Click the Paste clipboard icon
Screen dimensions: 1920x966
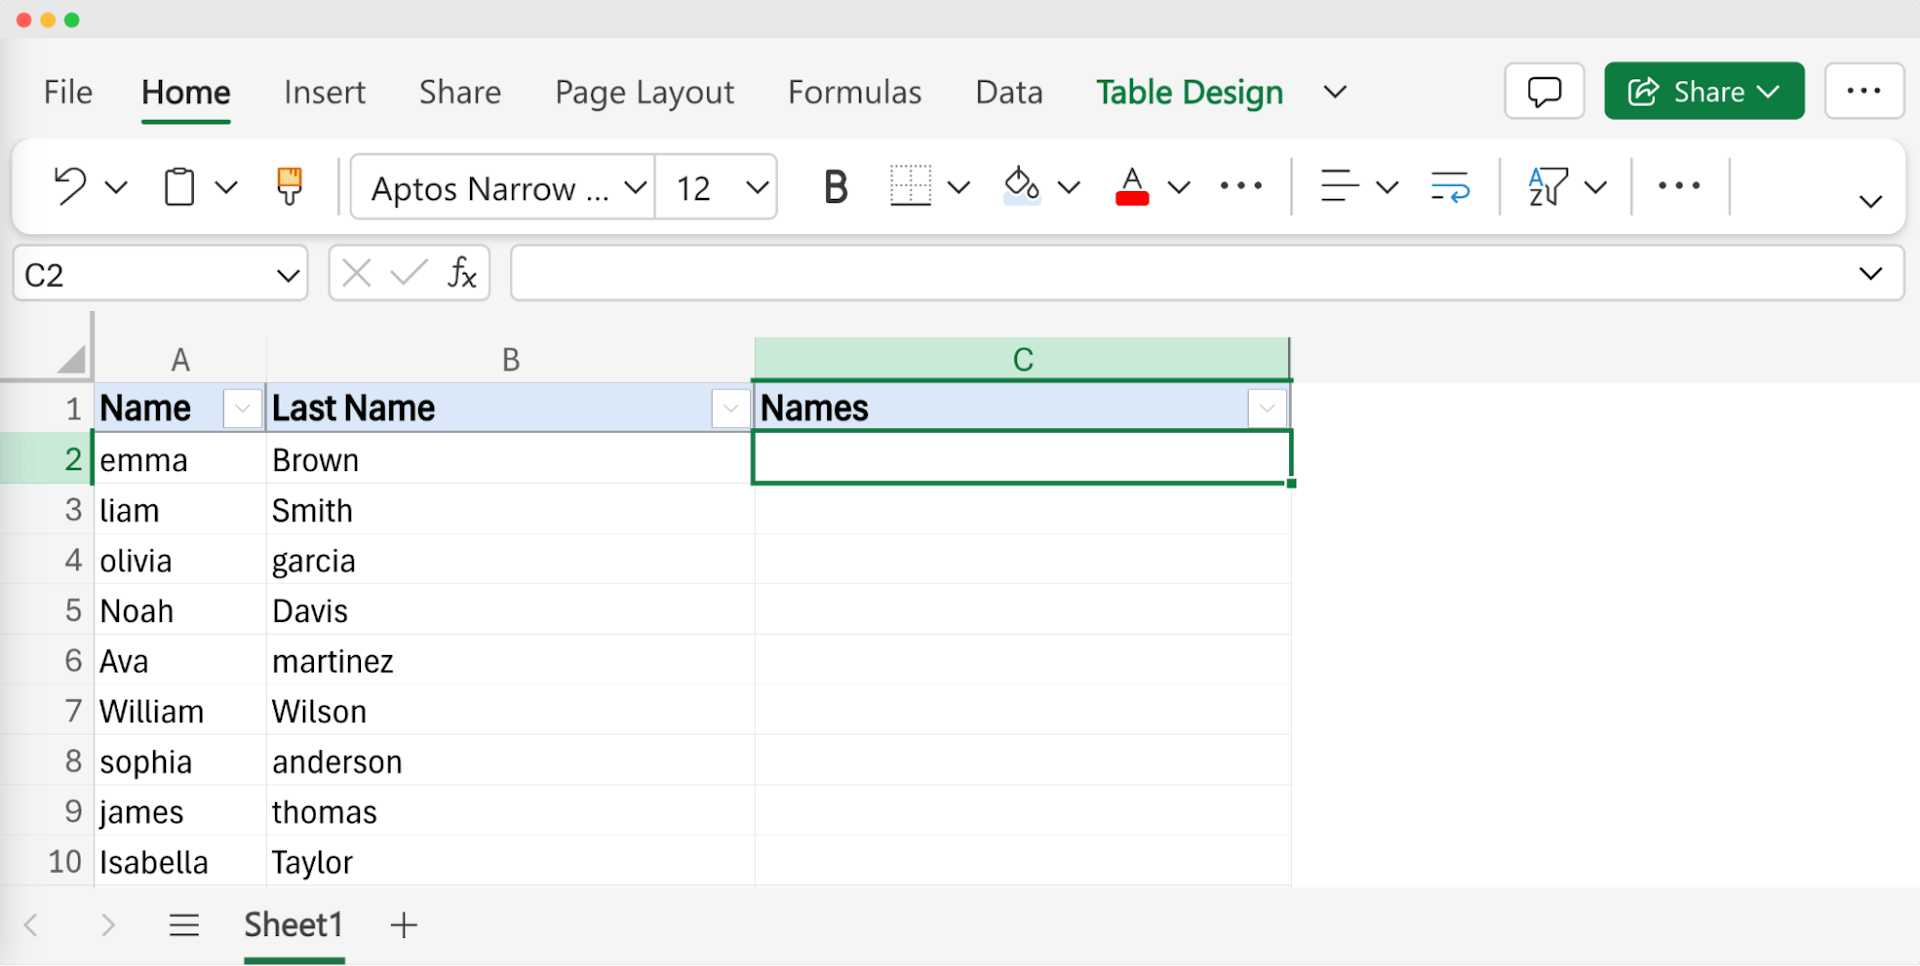(x=178, y=186)
